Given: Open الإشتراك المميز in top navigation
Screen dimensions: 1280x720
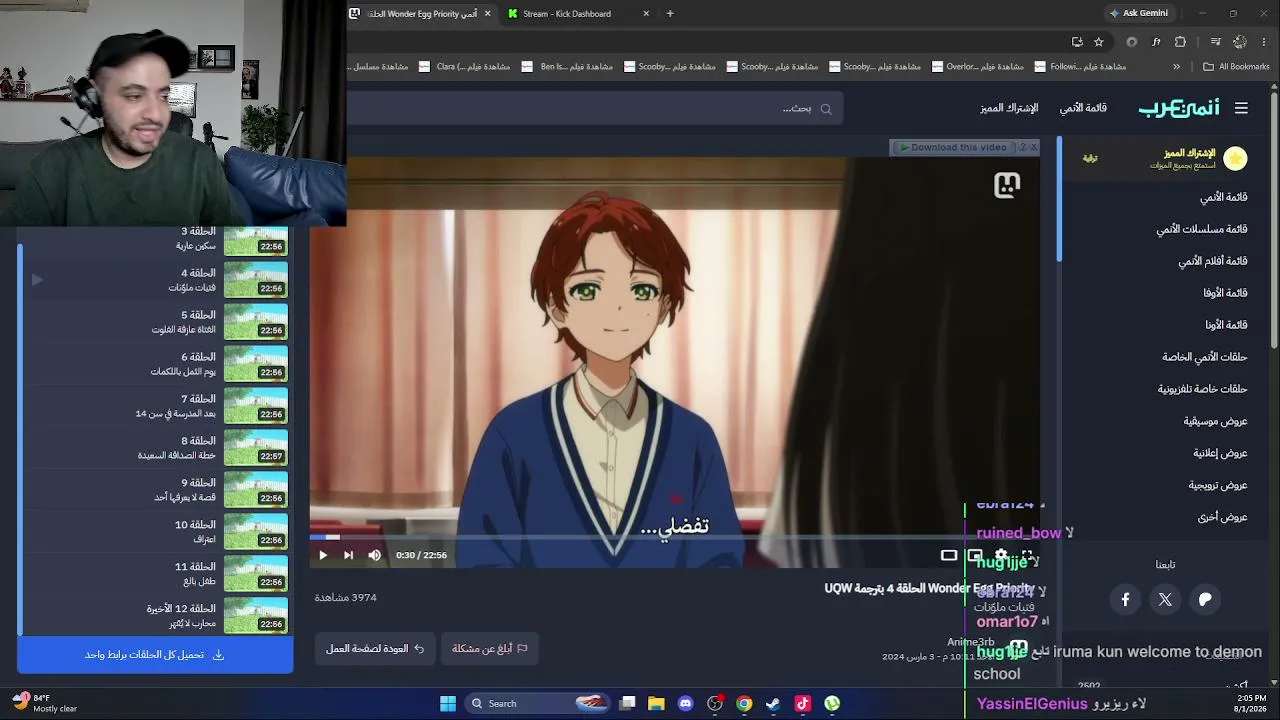Looking at the screenshot, I should tap(1009, 108).
